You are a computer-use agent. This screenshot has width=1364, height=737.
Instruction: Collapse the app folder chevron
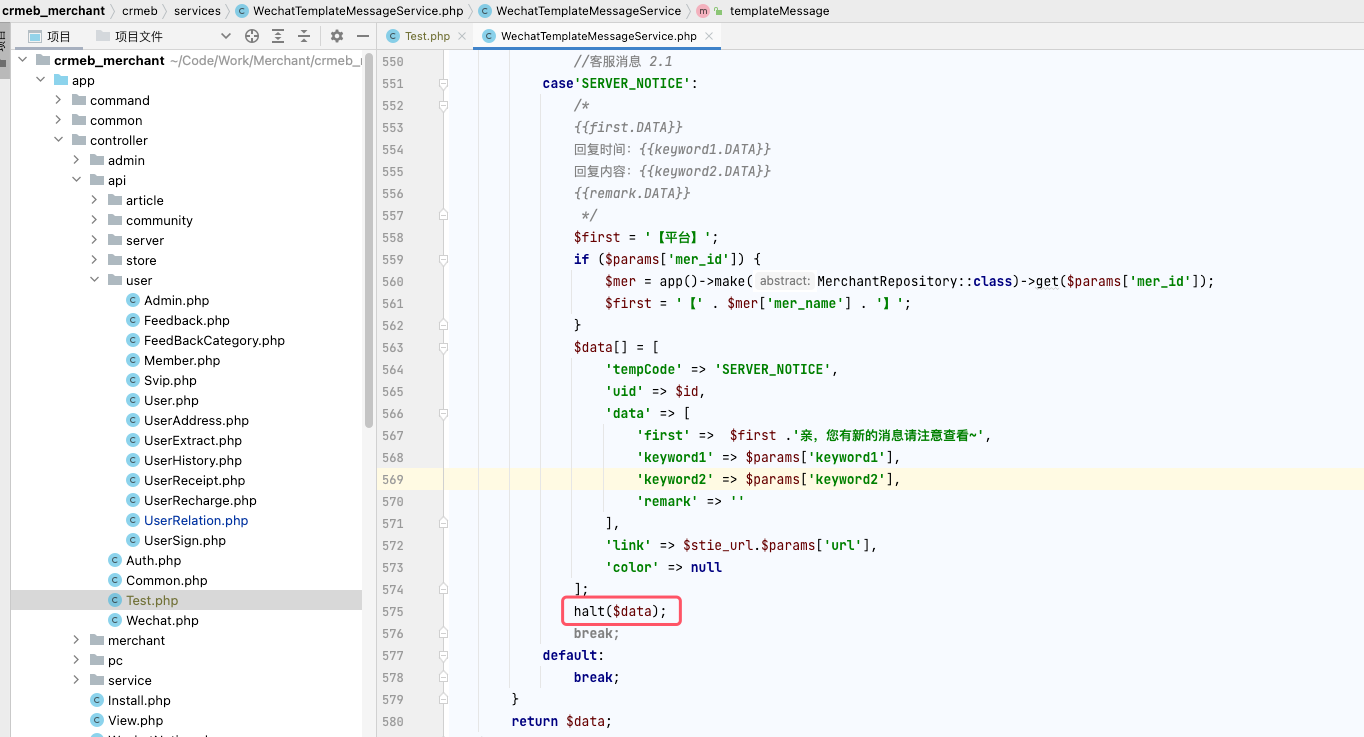click(x=40, y=80)
